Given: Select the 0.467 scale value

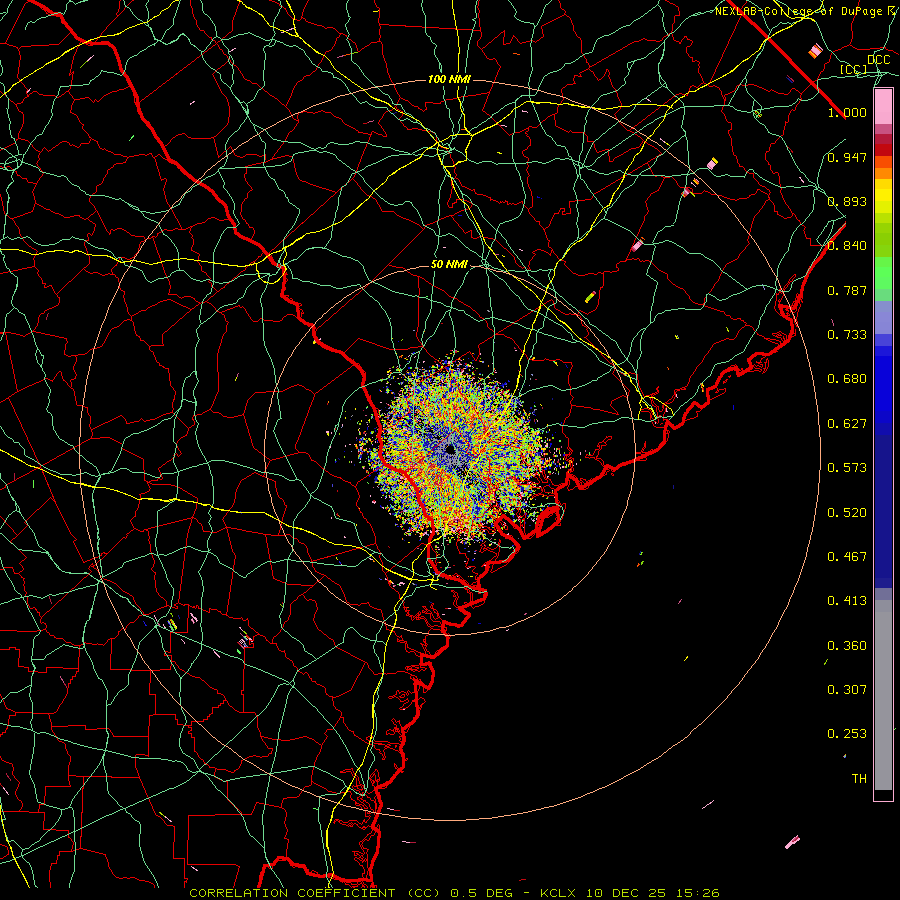Looking at the screenshot, I should [847, 556].
